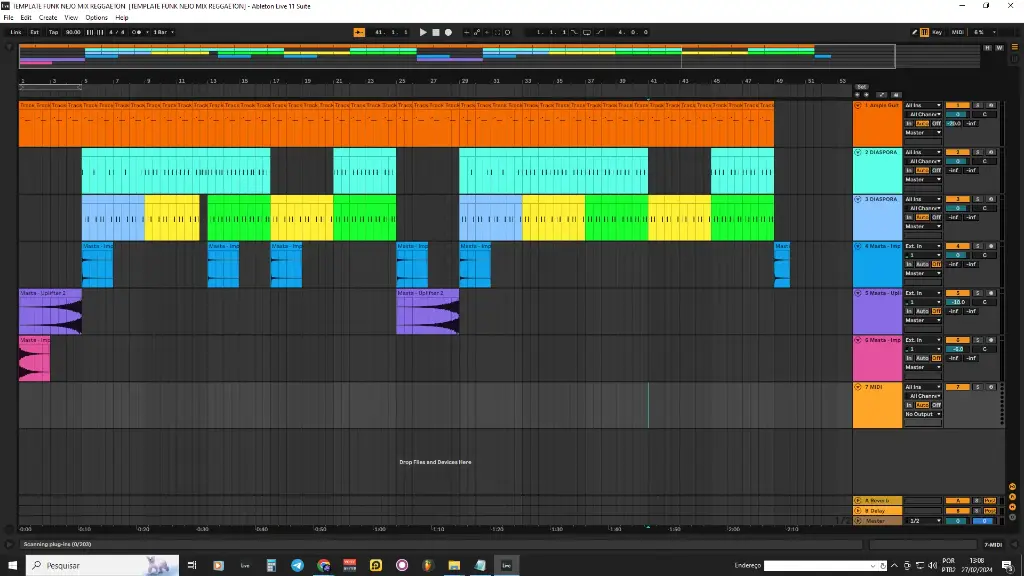Collapse track 6 Masta - Imp unfold arrow
The image size is (1024, 576).
[x=858, y=341]
